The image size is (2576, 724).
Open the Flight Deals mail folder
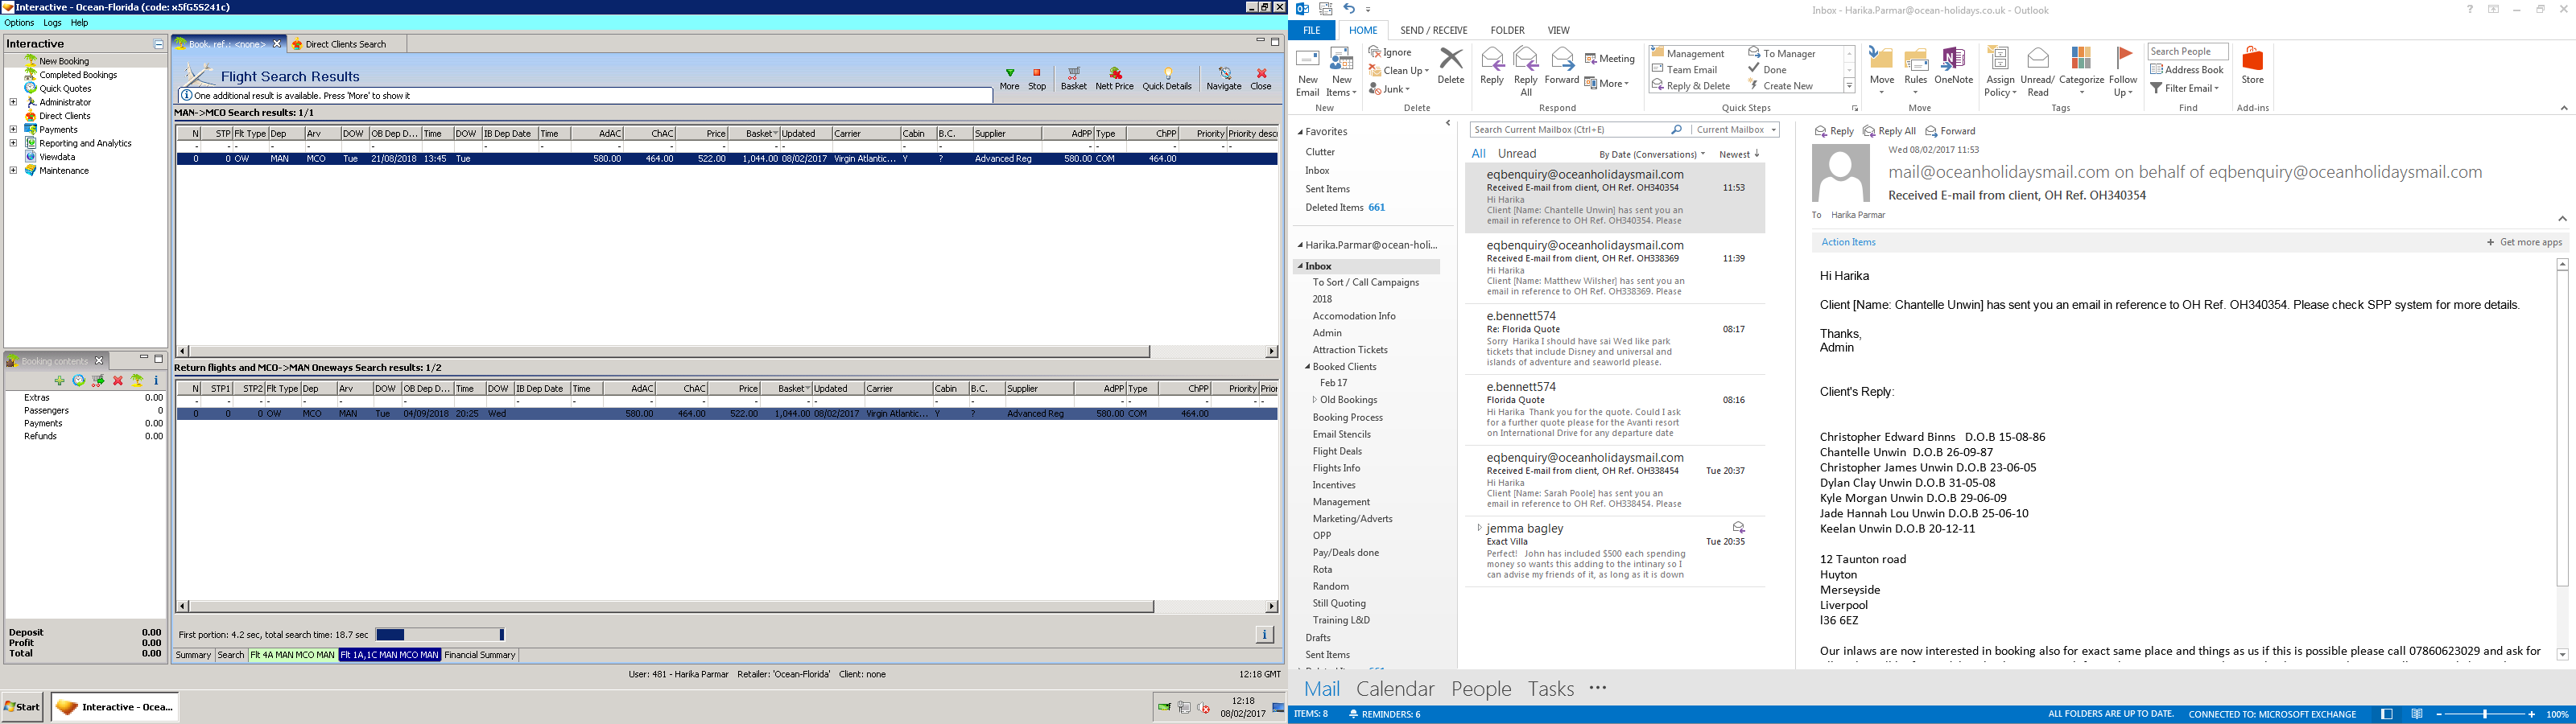pyautogui.click(x=1337, y=451)
